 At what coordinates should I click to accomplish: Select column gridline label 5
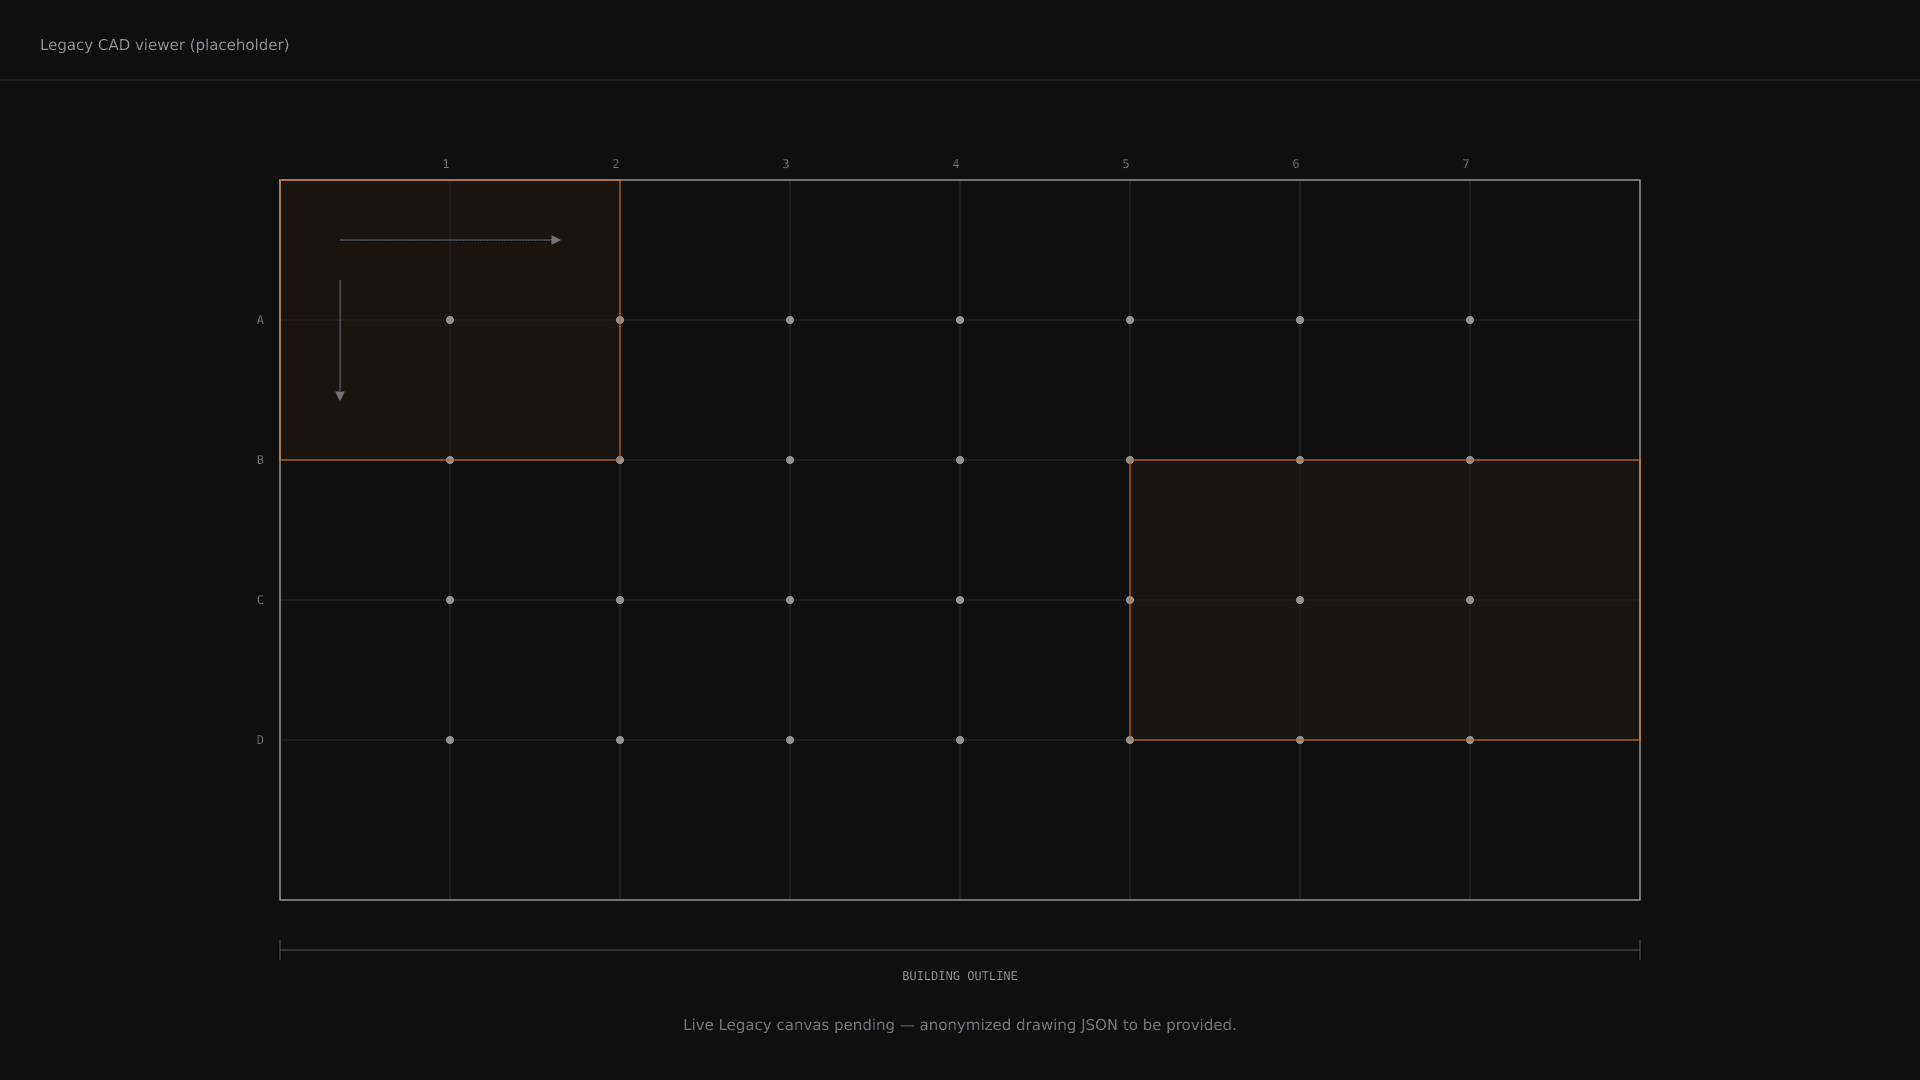click(1126, 164)
